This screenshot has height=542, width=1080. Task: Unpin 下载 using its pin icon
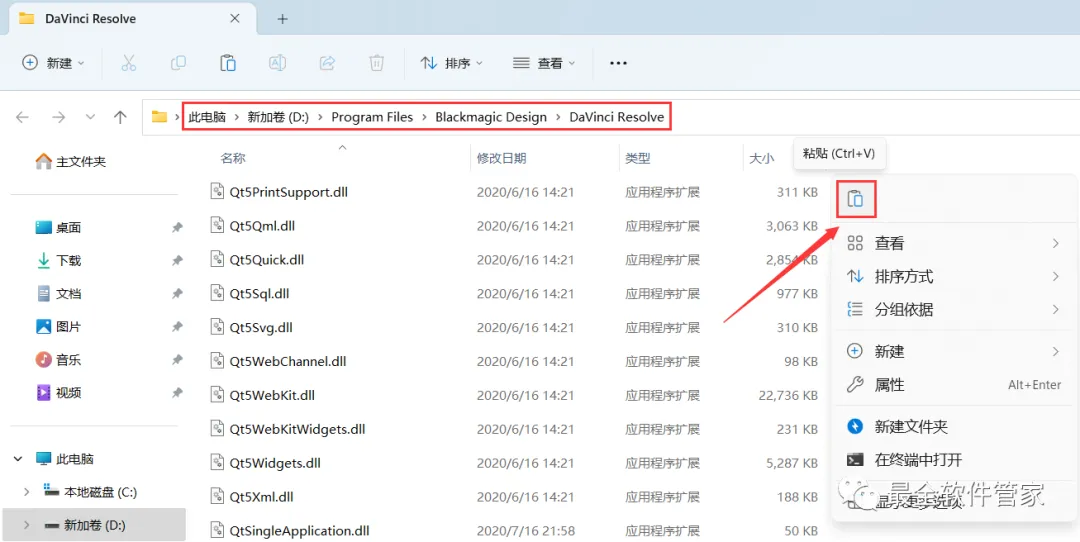(177, 260)
